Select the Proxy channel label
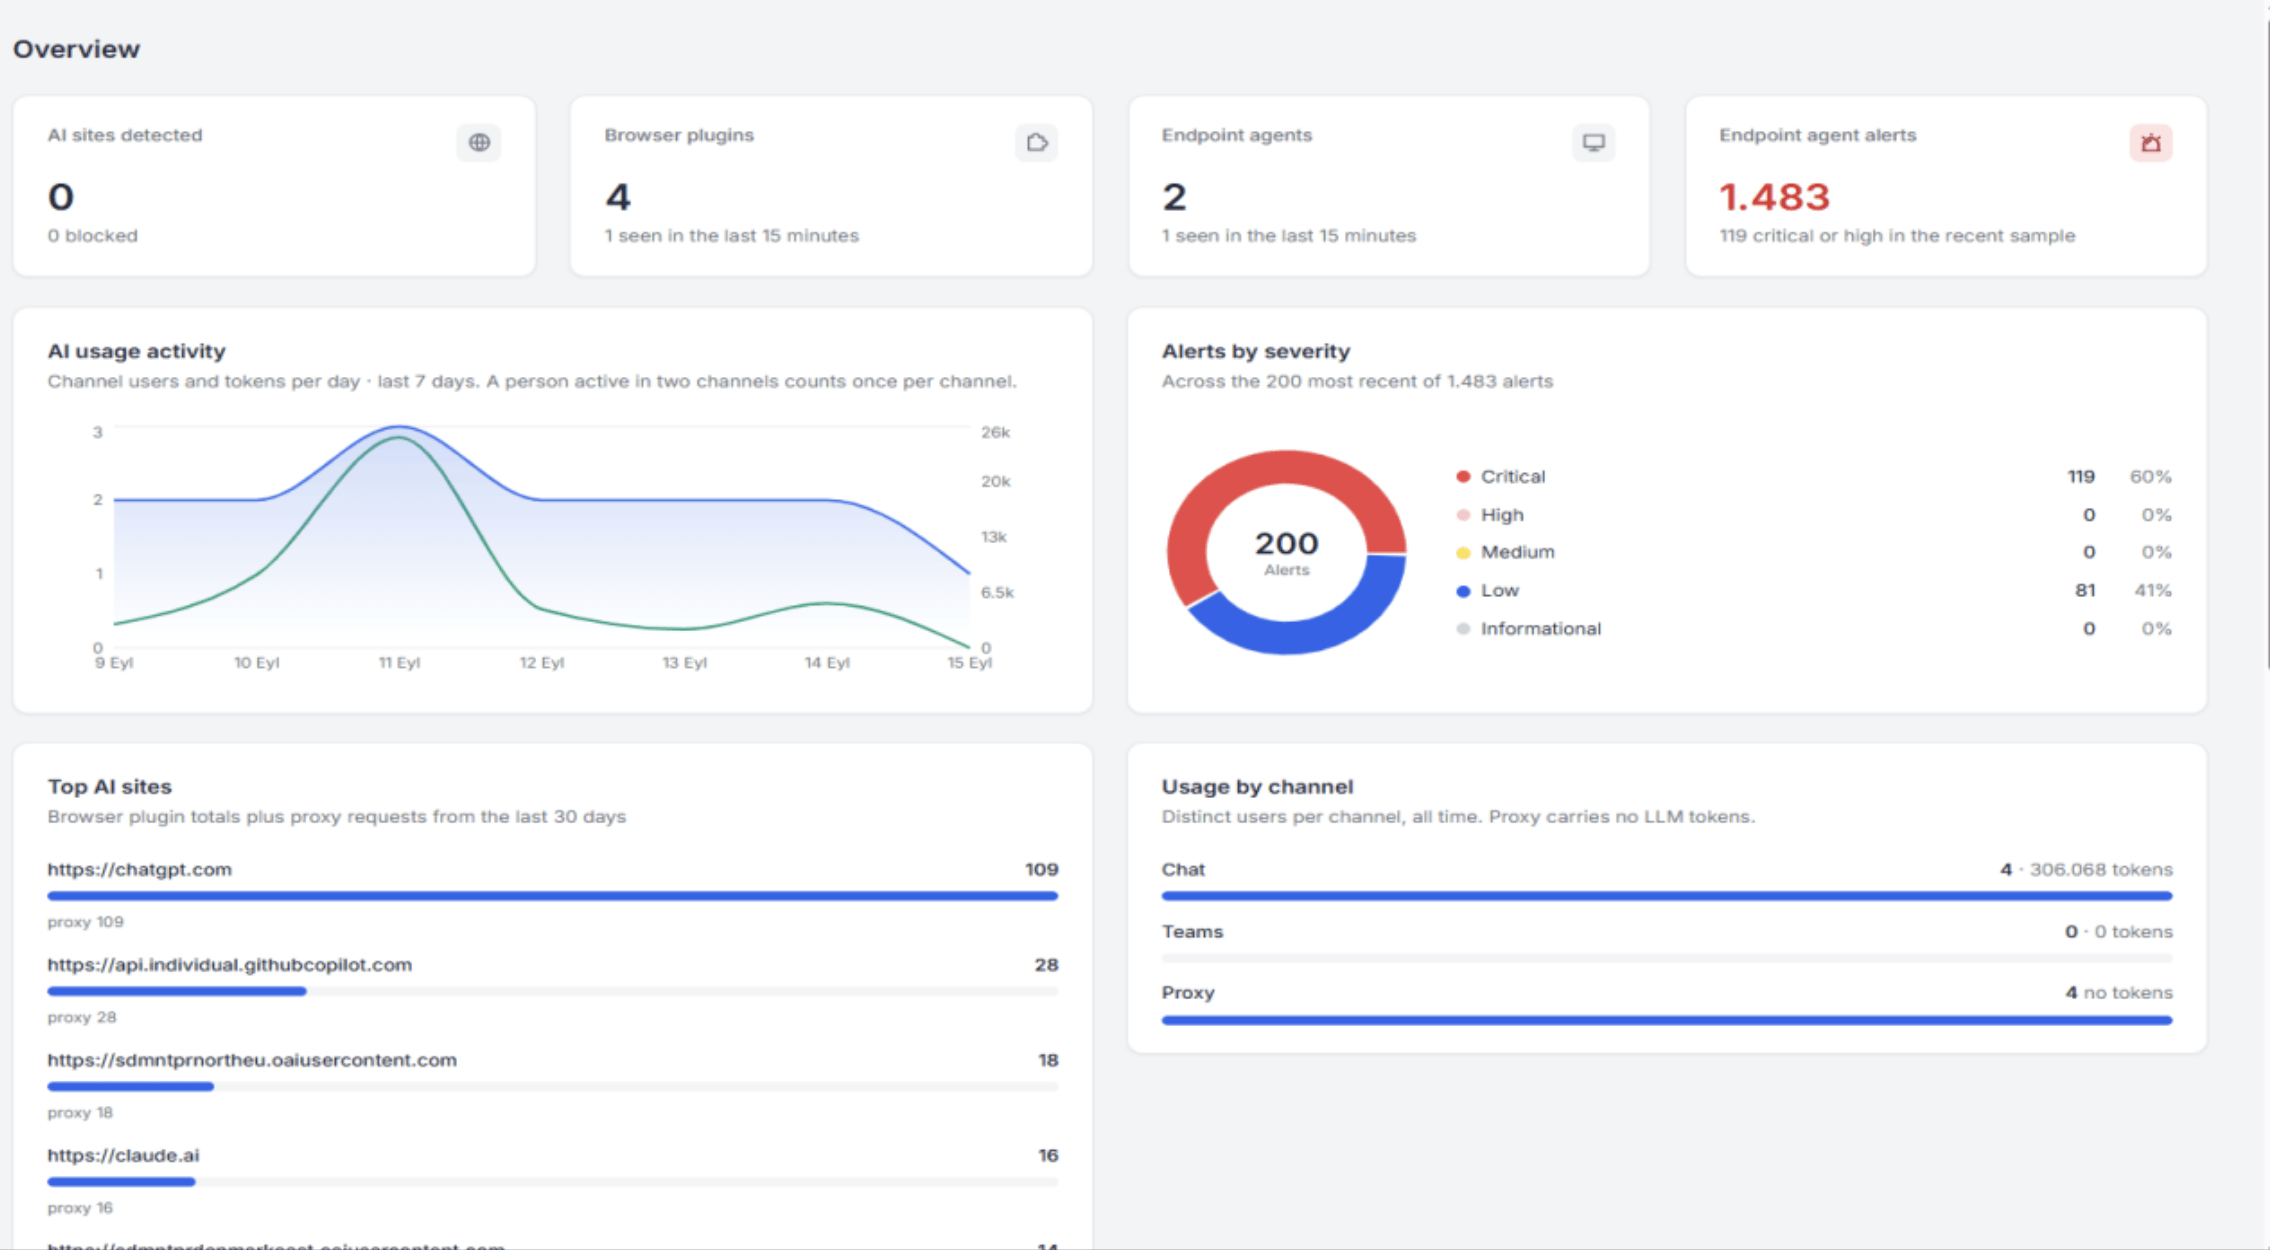The height and width of the screenshot is (1250, 2270). pyautogui.click(x=1188, y=993)
